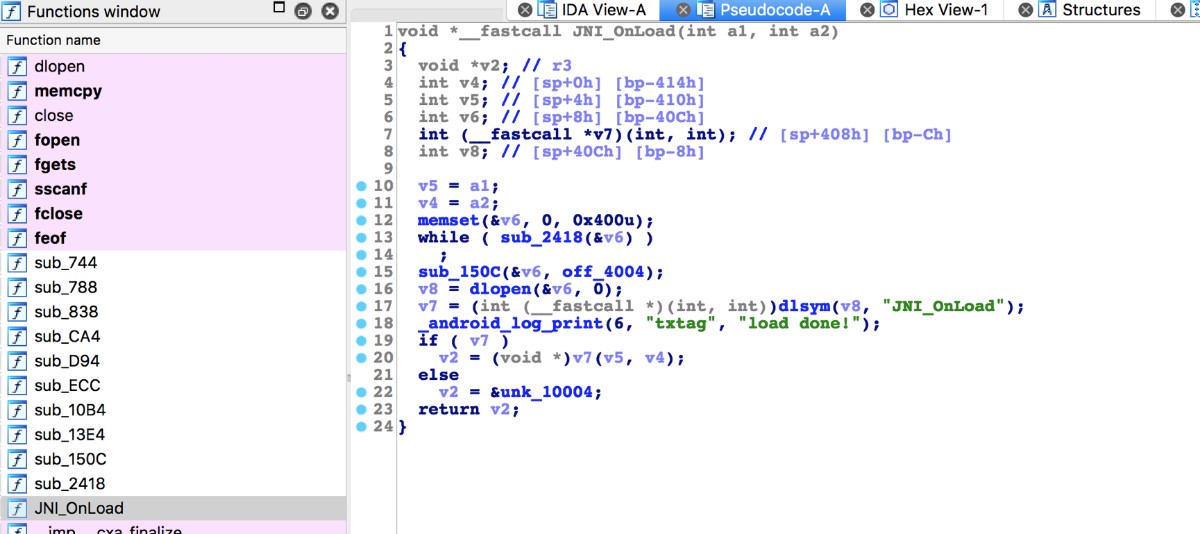Click the function icon beside JNI_OnLoad
This screenshot has height=534, width=1200.
[x=17, y=508]
